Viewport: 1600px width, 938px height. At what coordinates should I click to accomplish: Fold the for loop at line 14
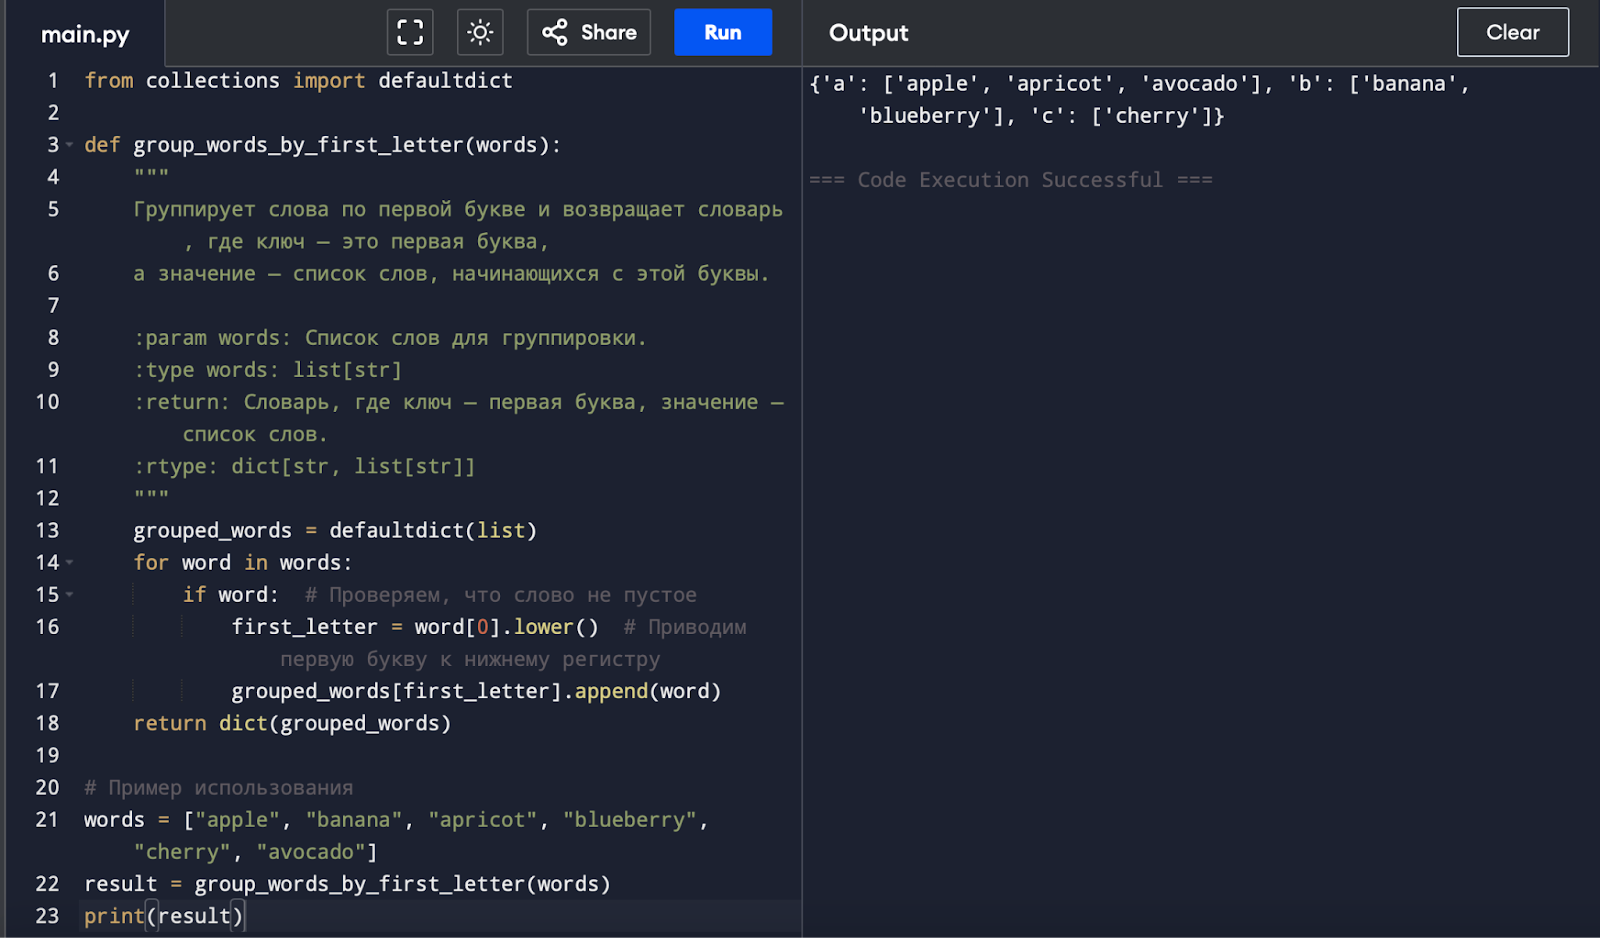70,563
